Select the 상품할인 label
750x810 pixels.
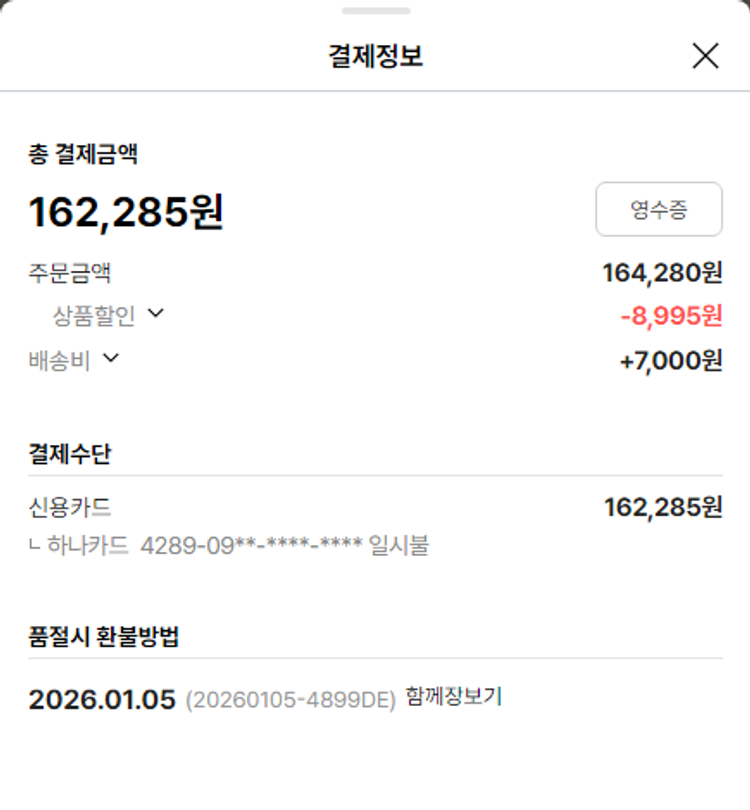(93, 316)
